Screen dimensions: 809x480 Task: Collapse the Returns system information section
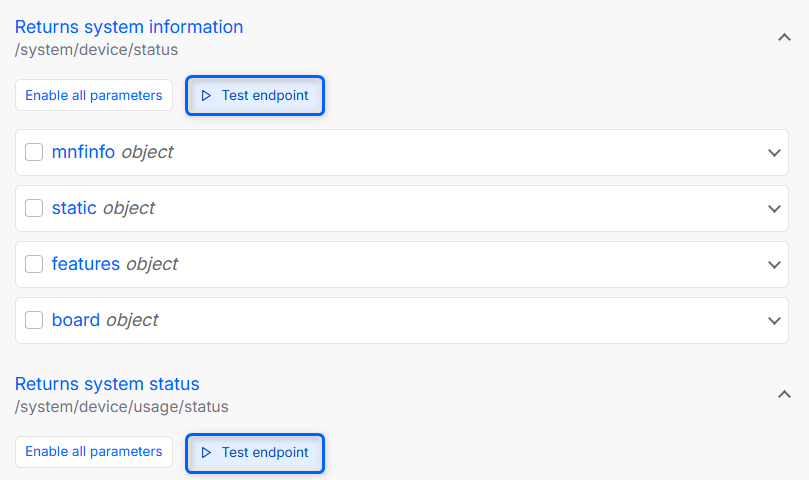[784, 37]
